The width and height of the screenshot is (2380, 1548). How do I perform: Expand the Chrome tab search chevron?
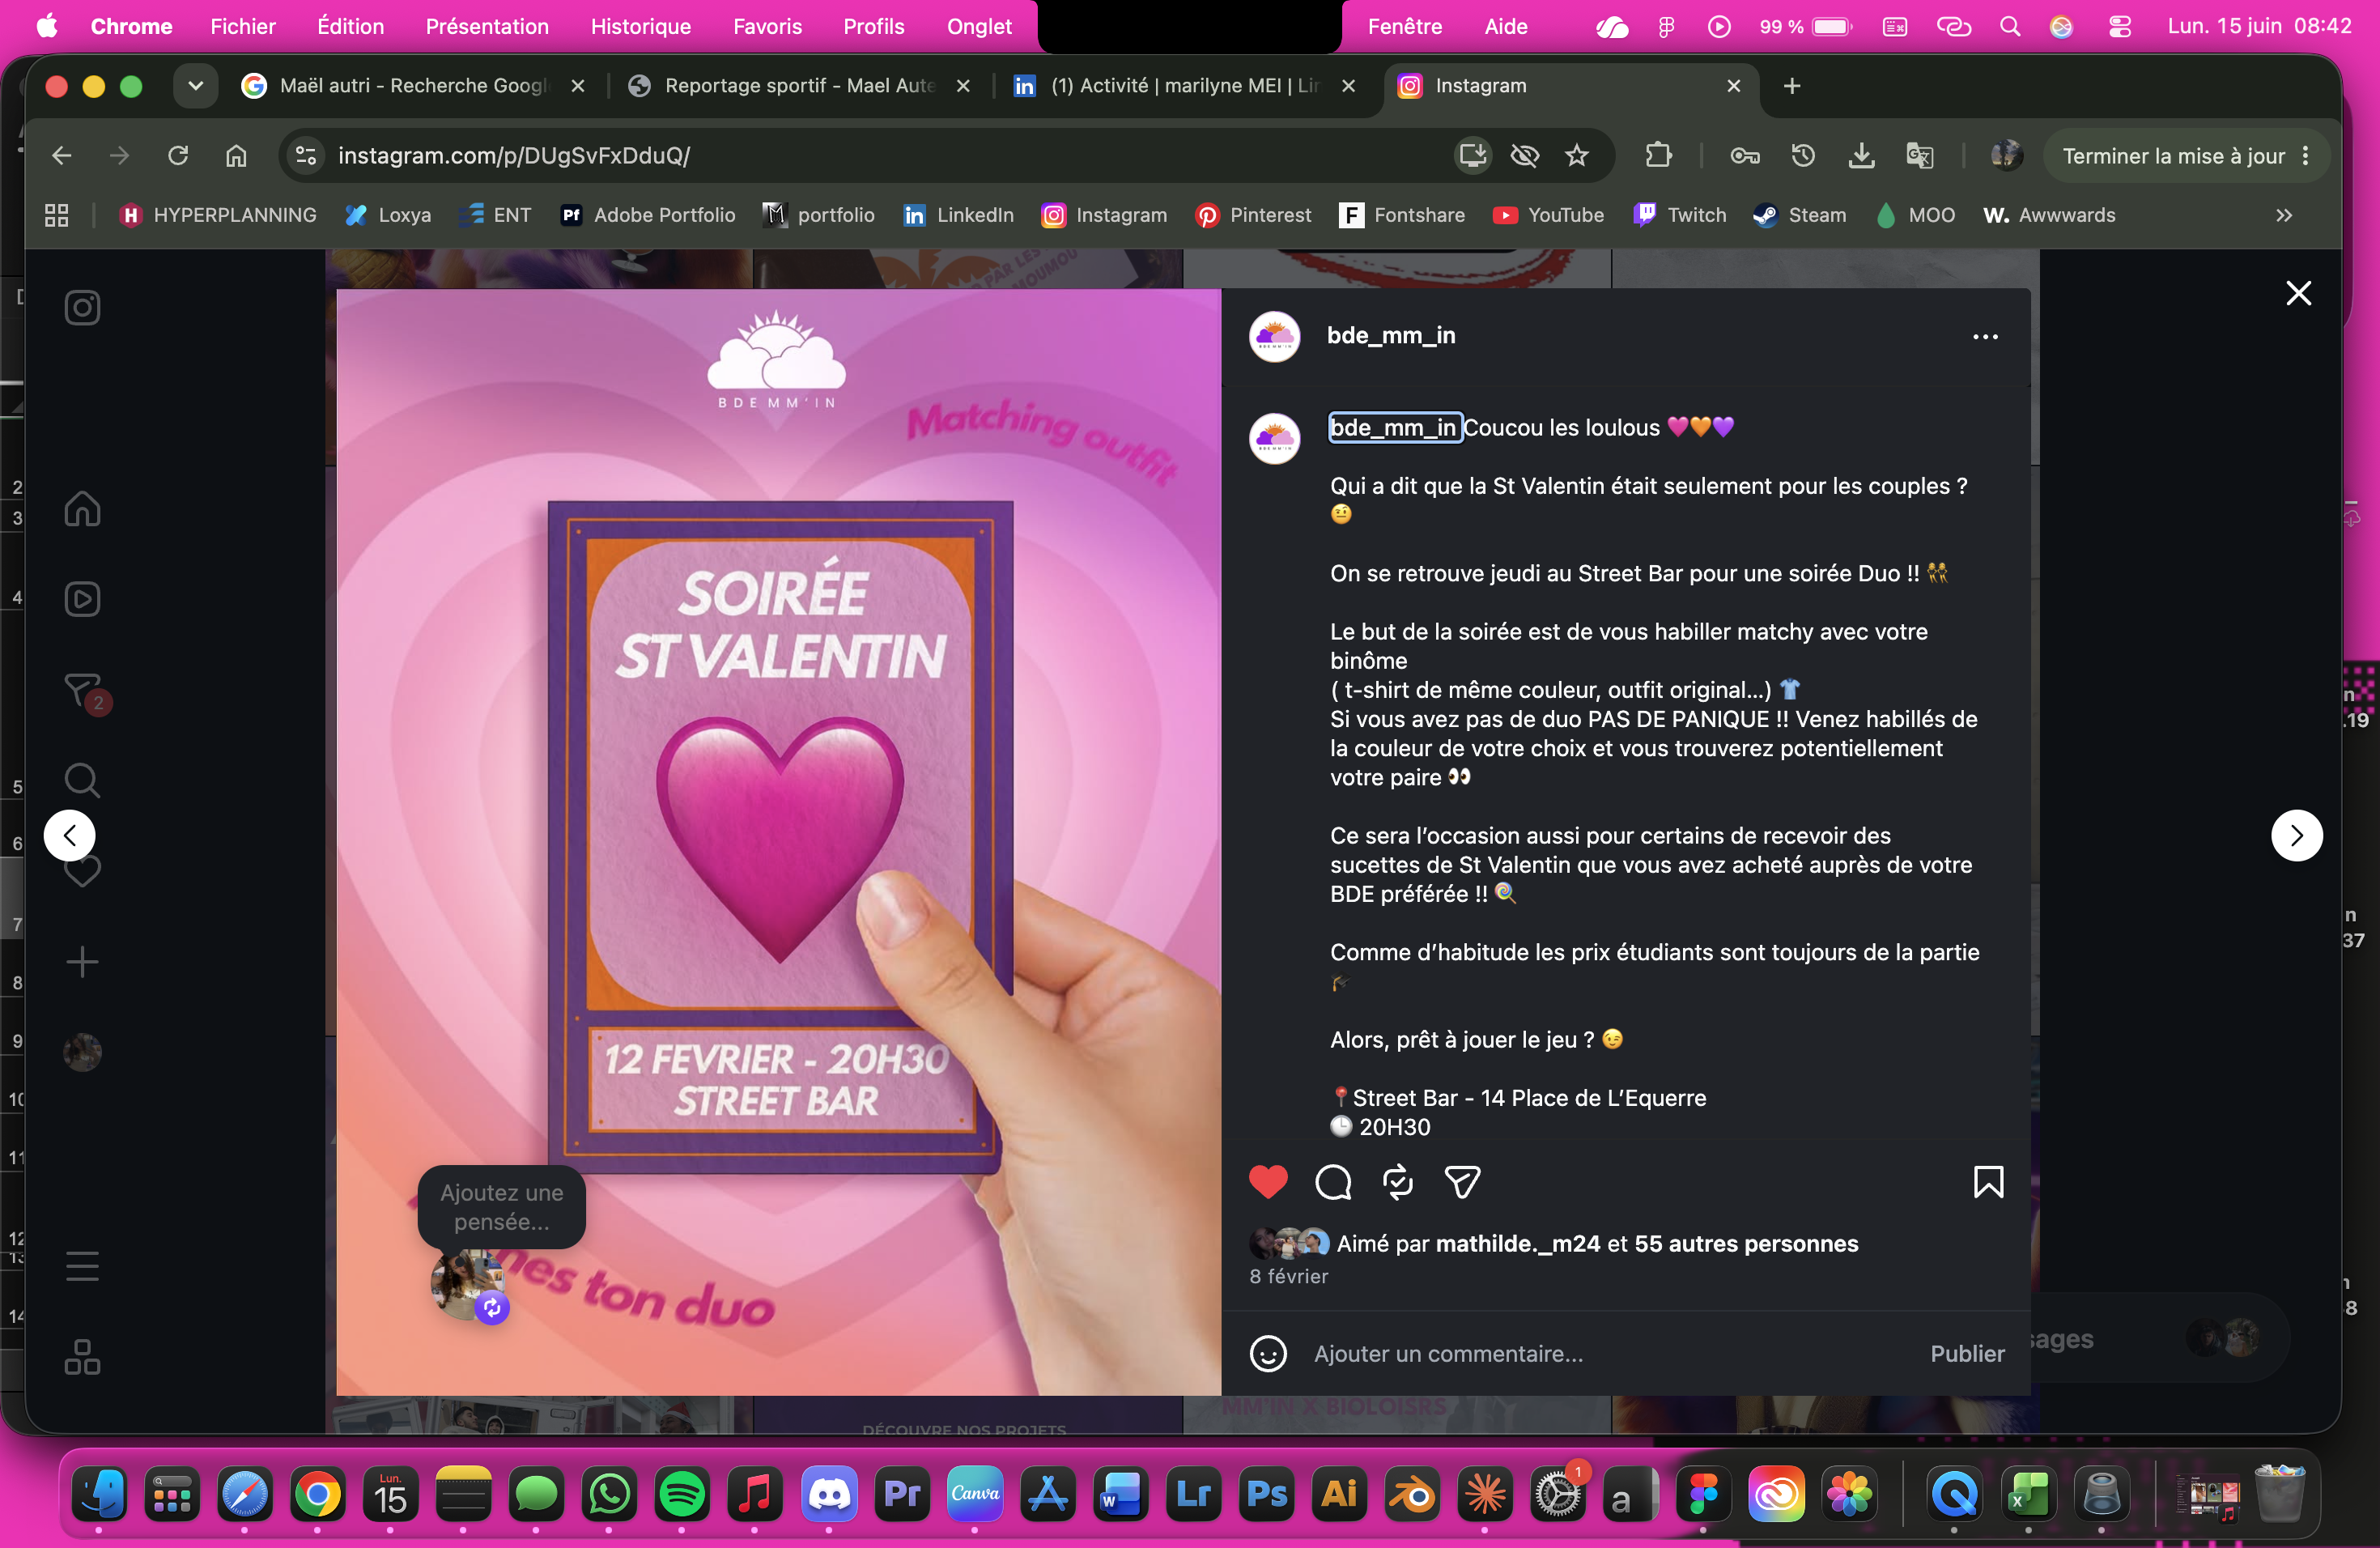click(195, 86)
